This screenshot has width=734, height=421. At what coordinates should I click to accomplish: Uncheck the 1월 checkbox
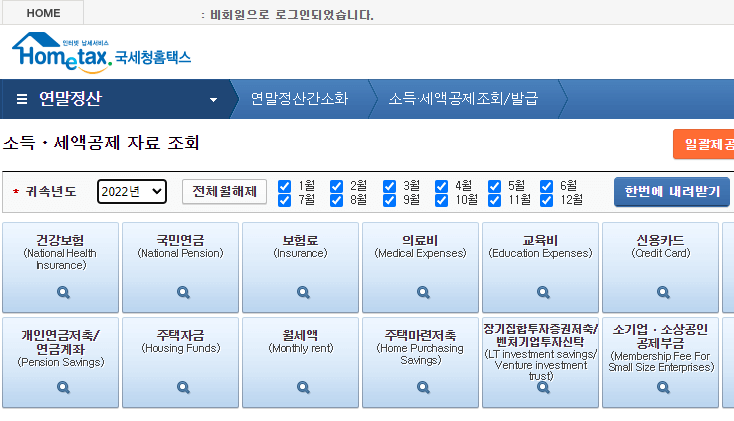point(284,186)
